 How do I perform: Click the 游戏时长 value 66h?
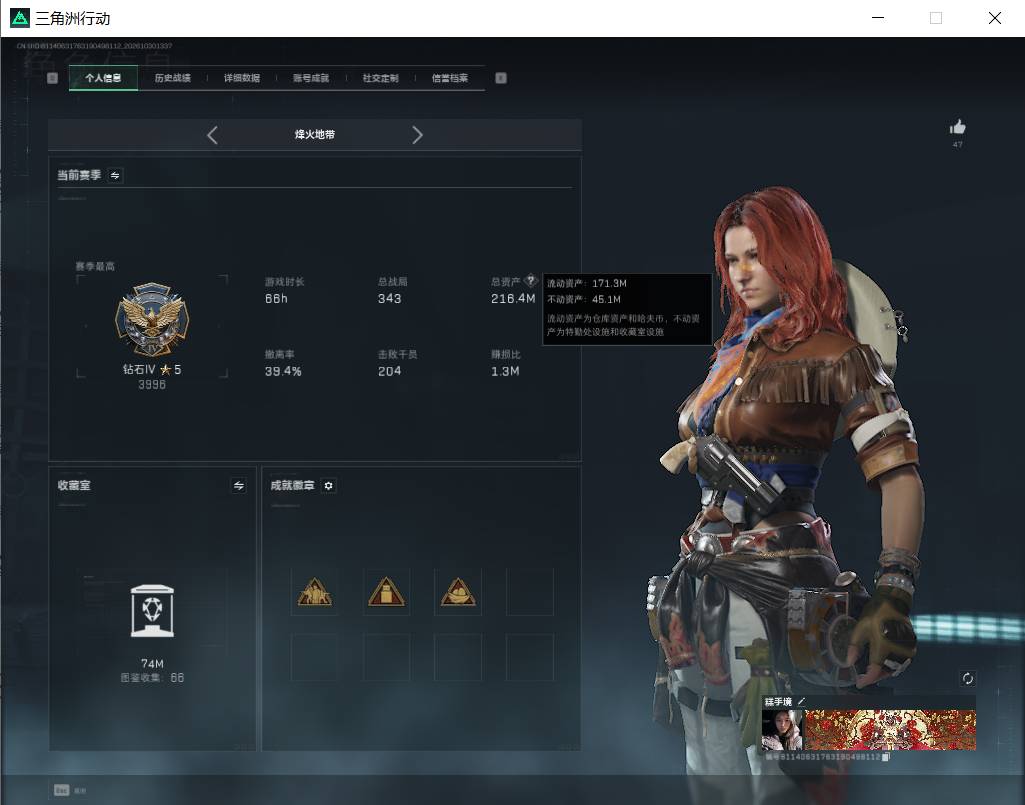point(276,299)
